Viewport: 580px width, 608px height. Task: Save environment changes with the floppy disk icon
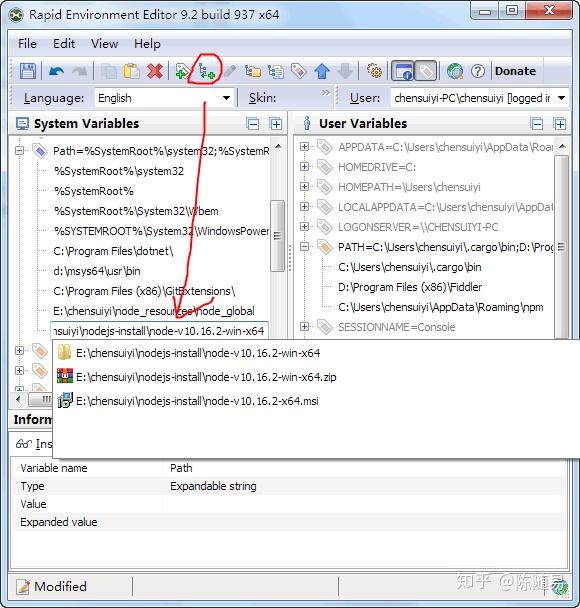pyautogui.click(x=28, y=71)
